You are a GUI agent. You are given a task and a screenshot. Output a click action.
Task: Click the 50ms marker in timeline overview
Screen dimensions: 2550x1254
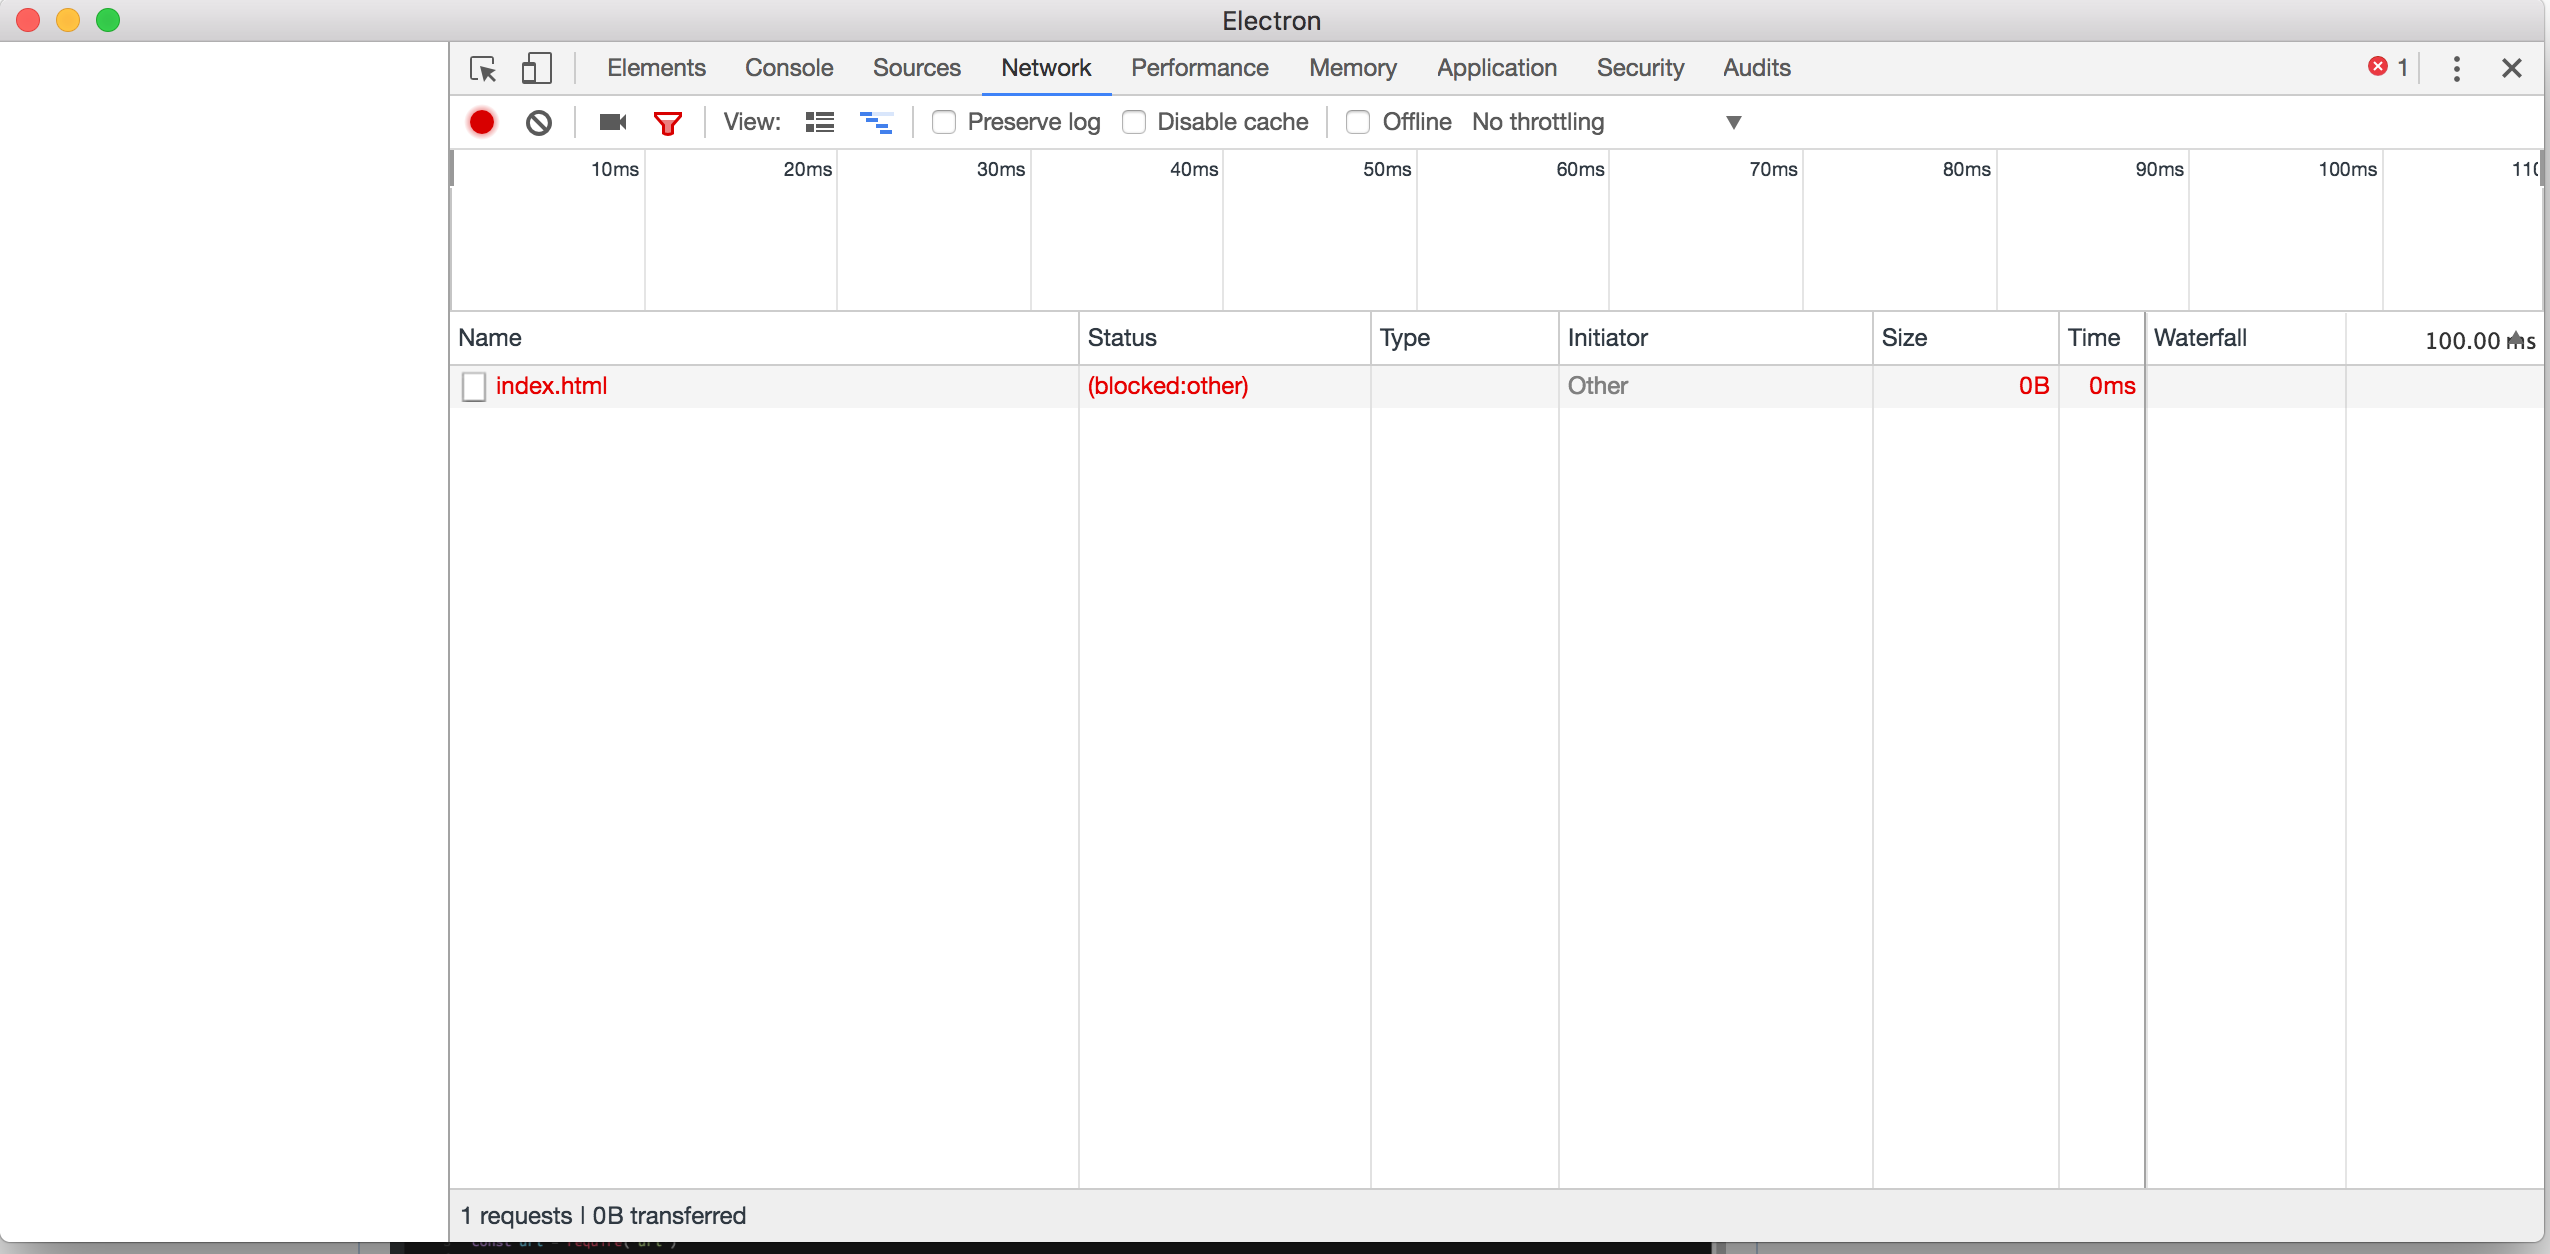[x=1386, y=169]
